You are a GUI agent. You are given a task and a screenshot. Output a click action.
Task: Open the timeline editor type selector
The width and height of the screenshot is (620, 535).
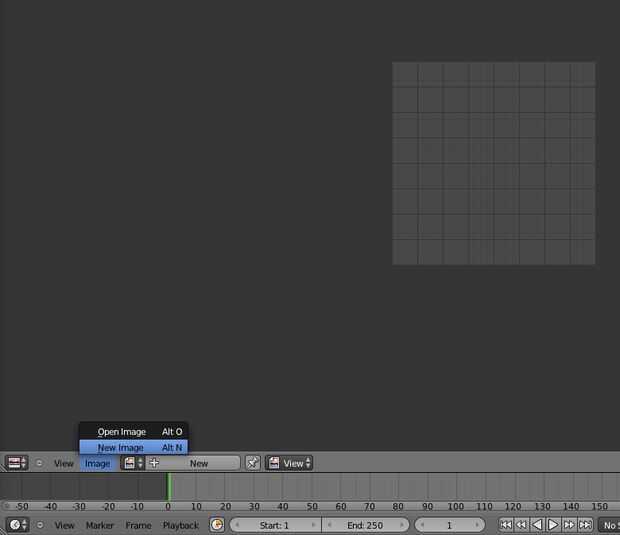click(x=17, y=525)
